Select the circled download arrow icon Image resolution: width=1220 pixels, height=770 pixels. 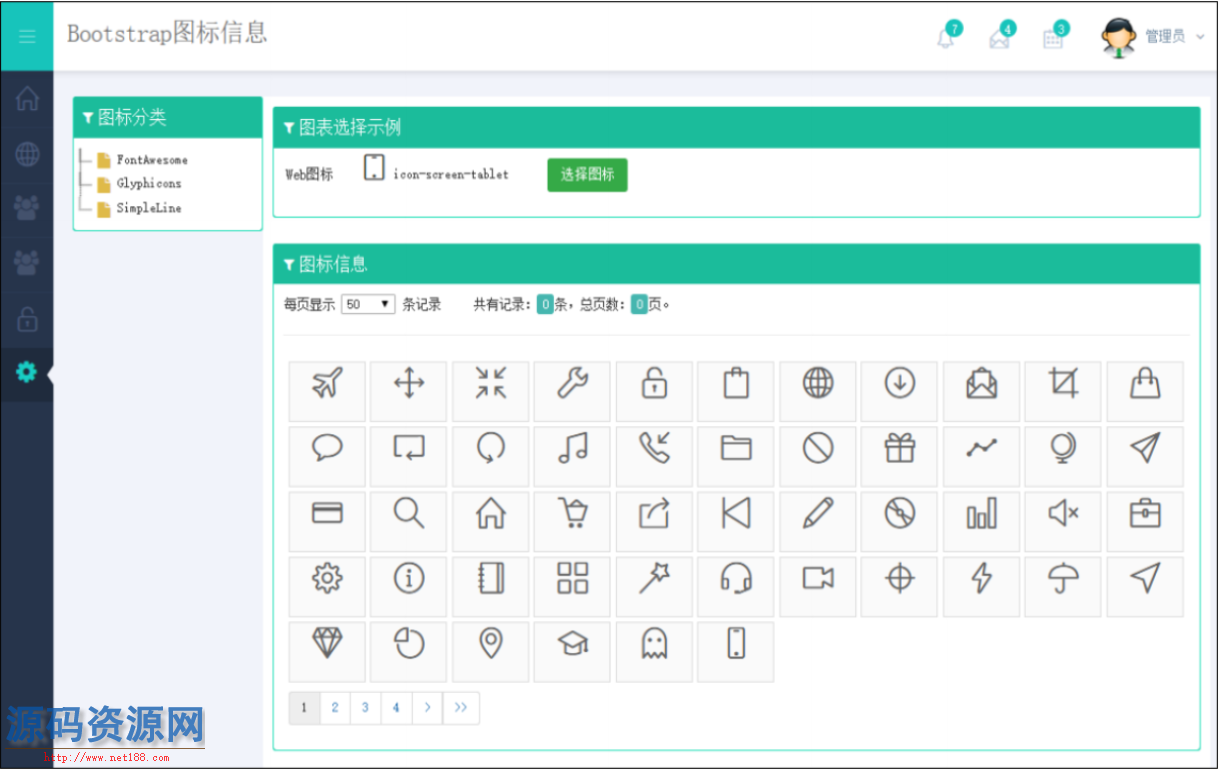click(900, 391)
